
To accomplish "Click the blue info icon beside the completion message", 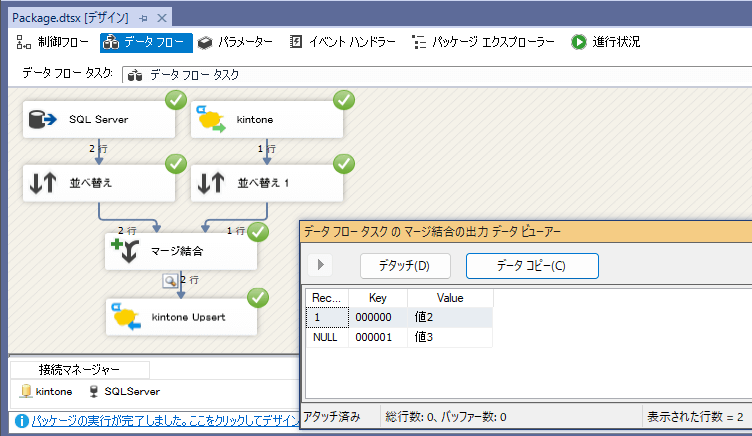I will [22, 421].
